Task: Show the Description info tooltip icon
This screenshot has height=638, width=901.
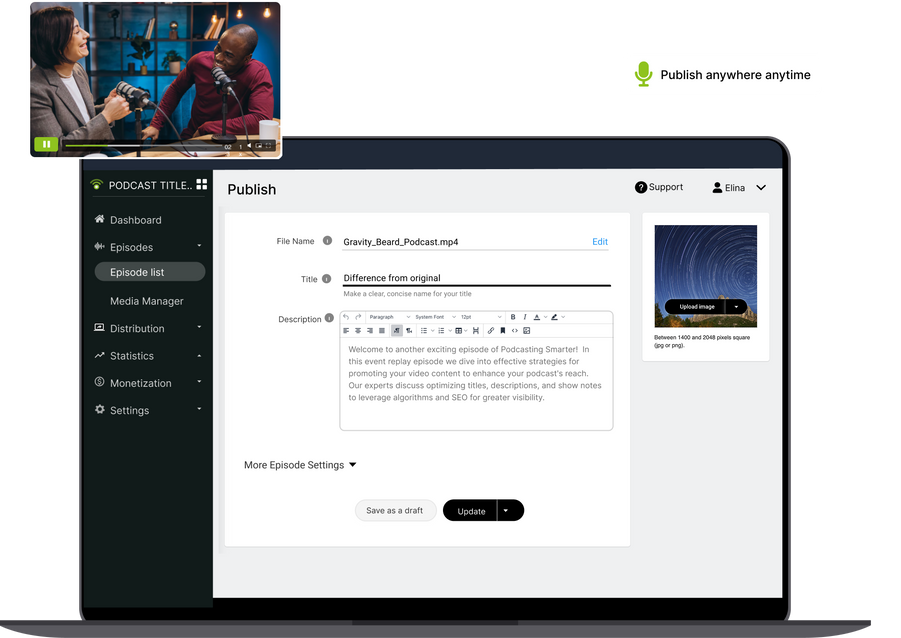Action: pos(329,318)
